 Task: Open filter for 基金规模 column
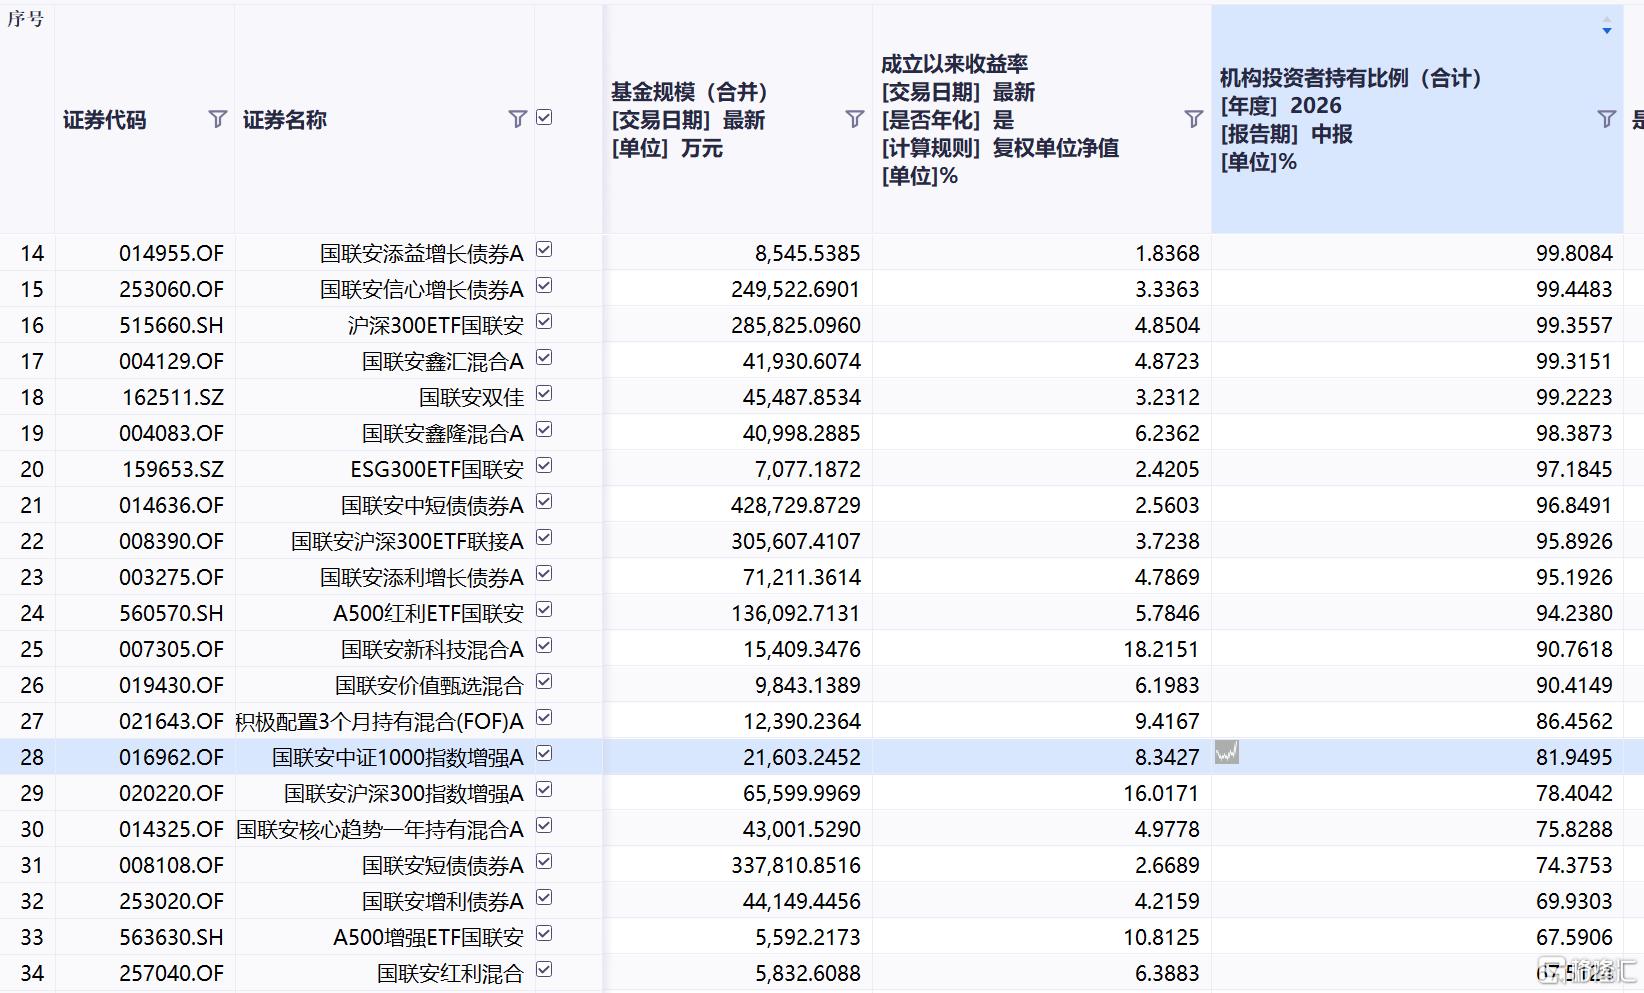pos(854,119)
